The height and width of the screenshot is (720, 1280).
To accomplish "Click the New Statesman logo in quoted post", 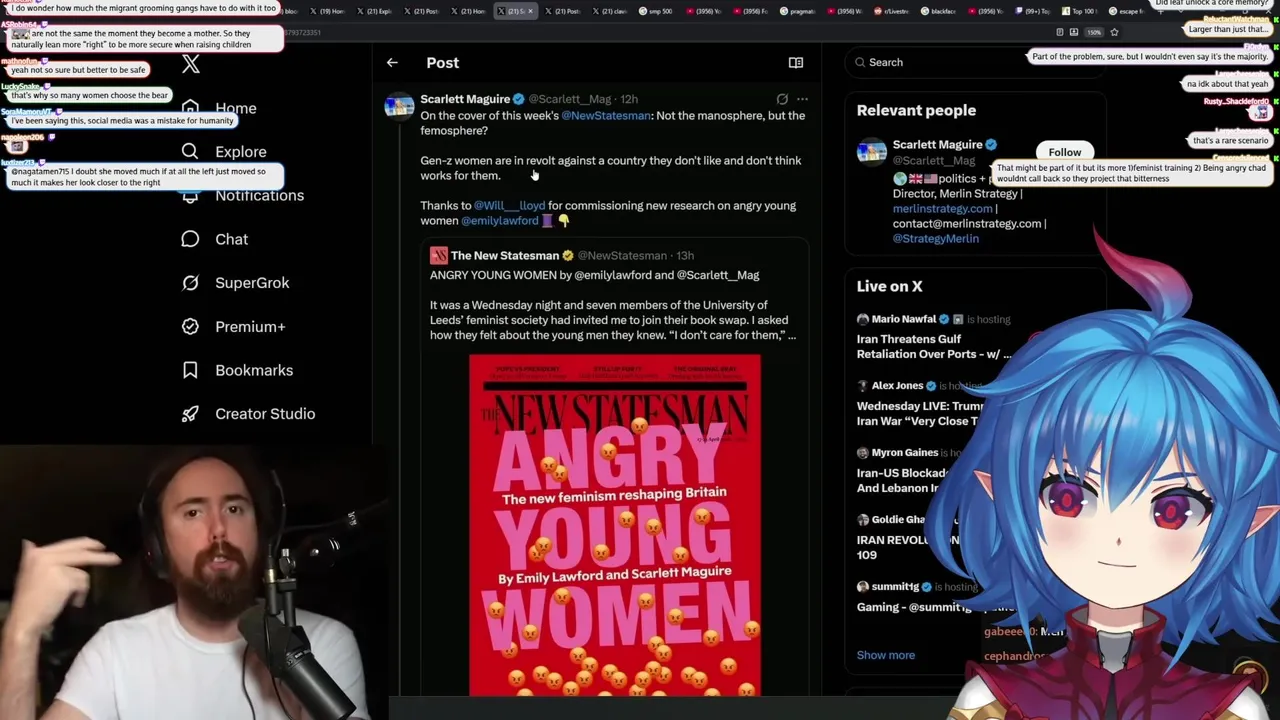I will click(438, 255).
